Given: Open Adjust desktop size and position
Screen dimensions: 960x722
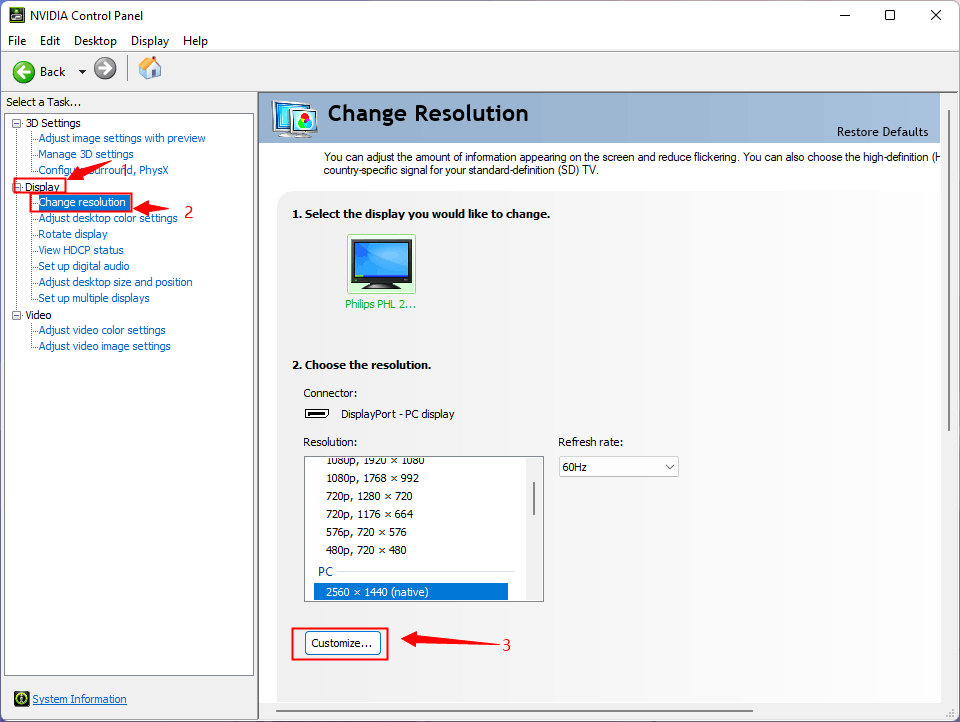Looking at the screenshot, I should (115, 282).
